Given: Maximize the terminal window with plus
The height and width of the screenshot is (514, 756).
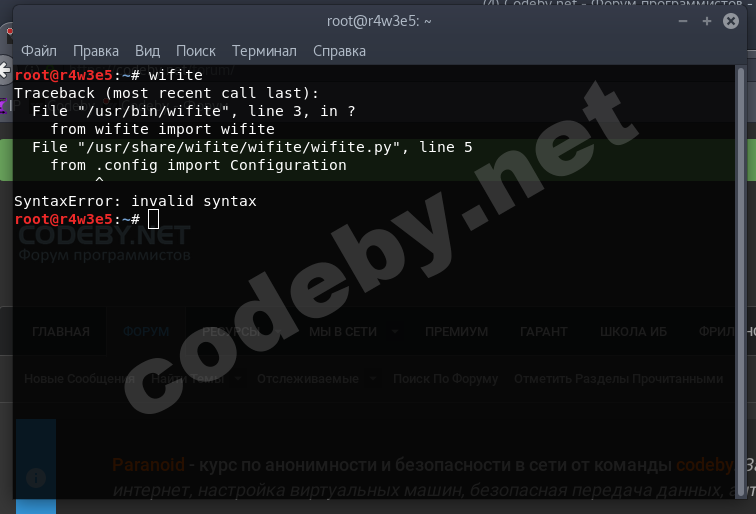Looking at the screenshot, I should pyautogui.click(x=707, y=21).
